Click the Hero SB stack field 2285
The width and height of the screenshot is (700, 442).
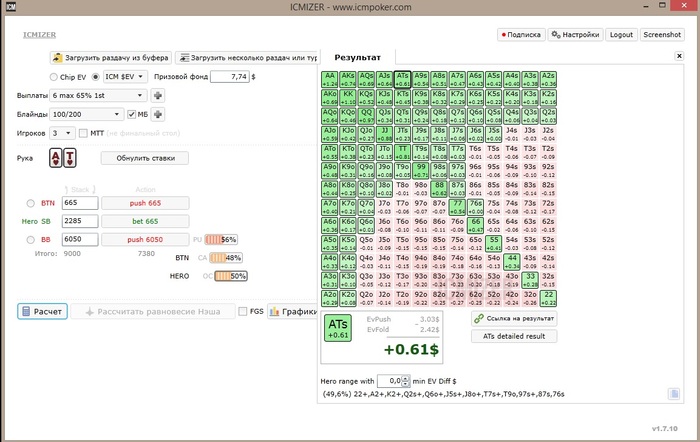tap(80, 221)
